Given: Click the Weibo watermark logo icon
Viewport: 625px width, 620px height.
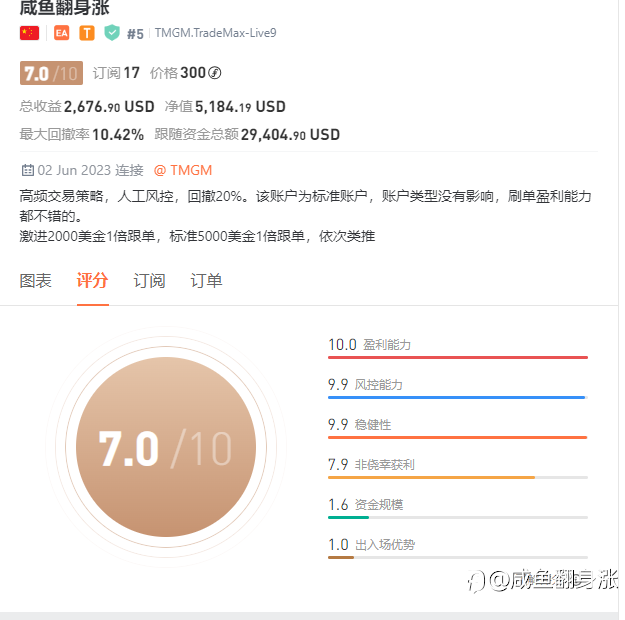Looking at the screenshot, I should coord(476,581).
